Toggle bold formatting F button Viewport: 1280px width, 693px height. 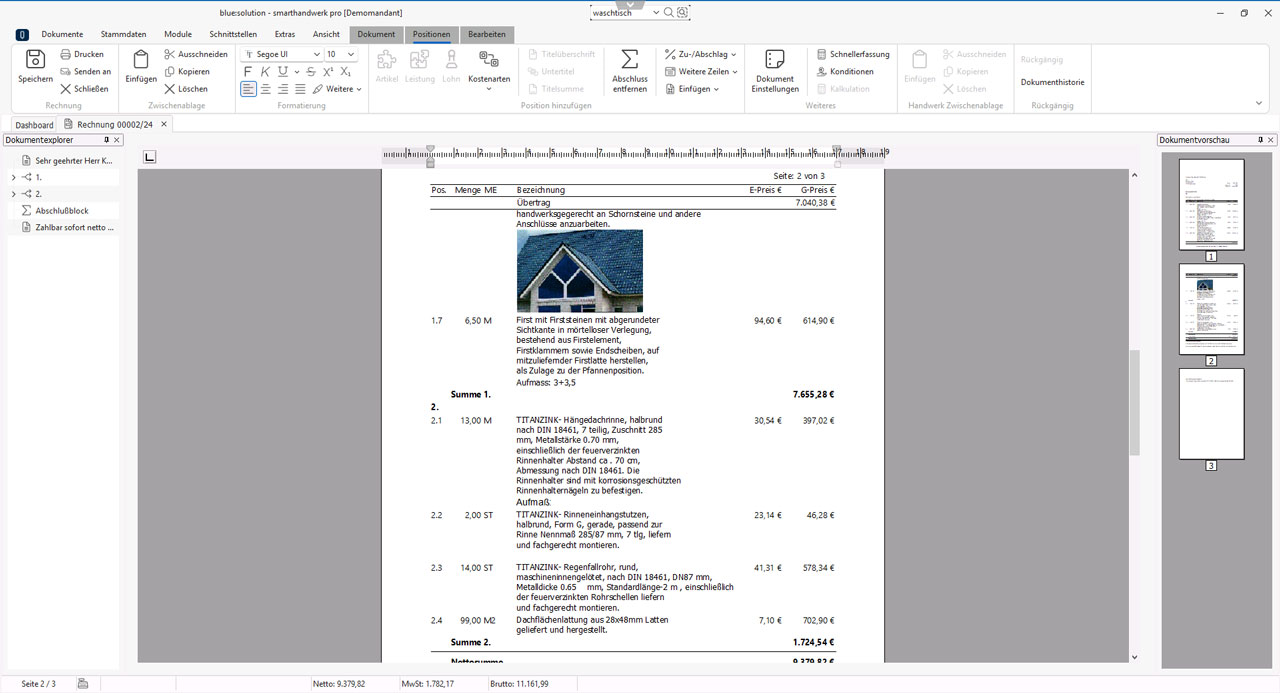(x=248, y=71)
